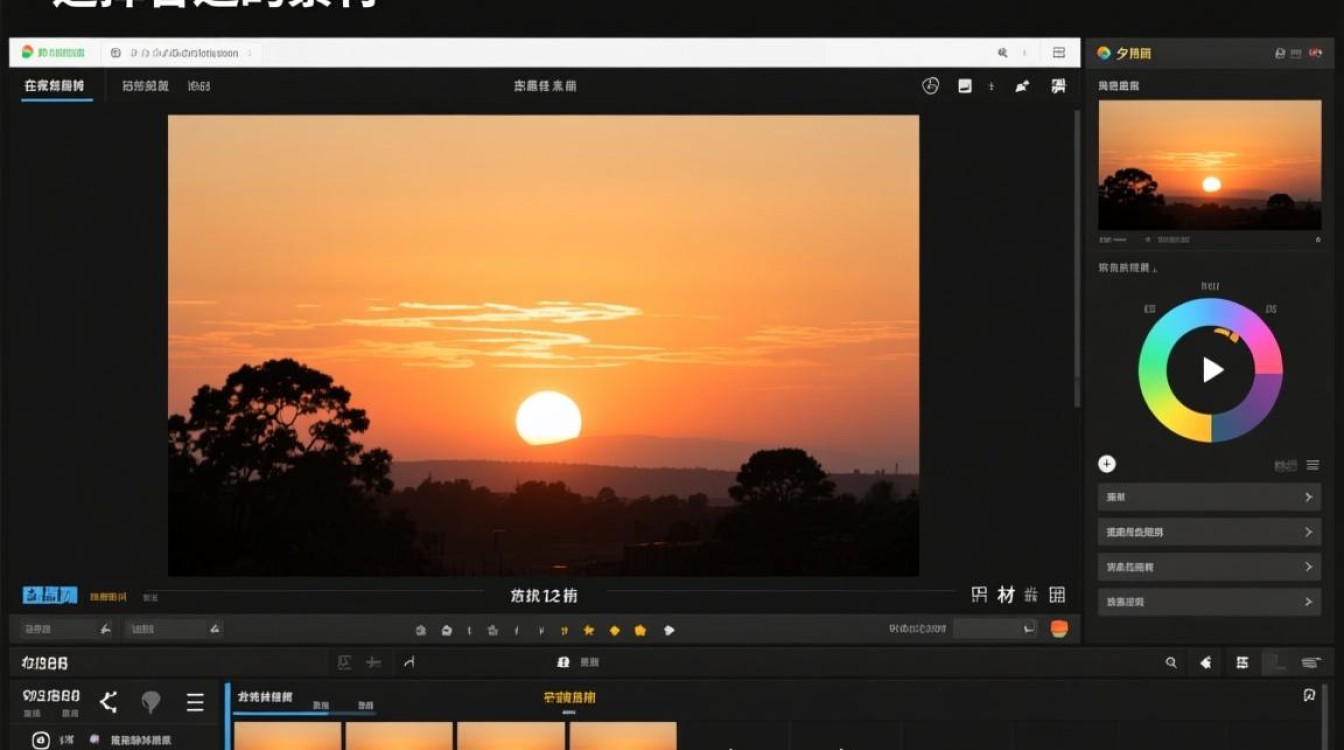Click the magnifier icon in the white address bar
Viewport: 1344px width, 750px height.
(1002, 53)
